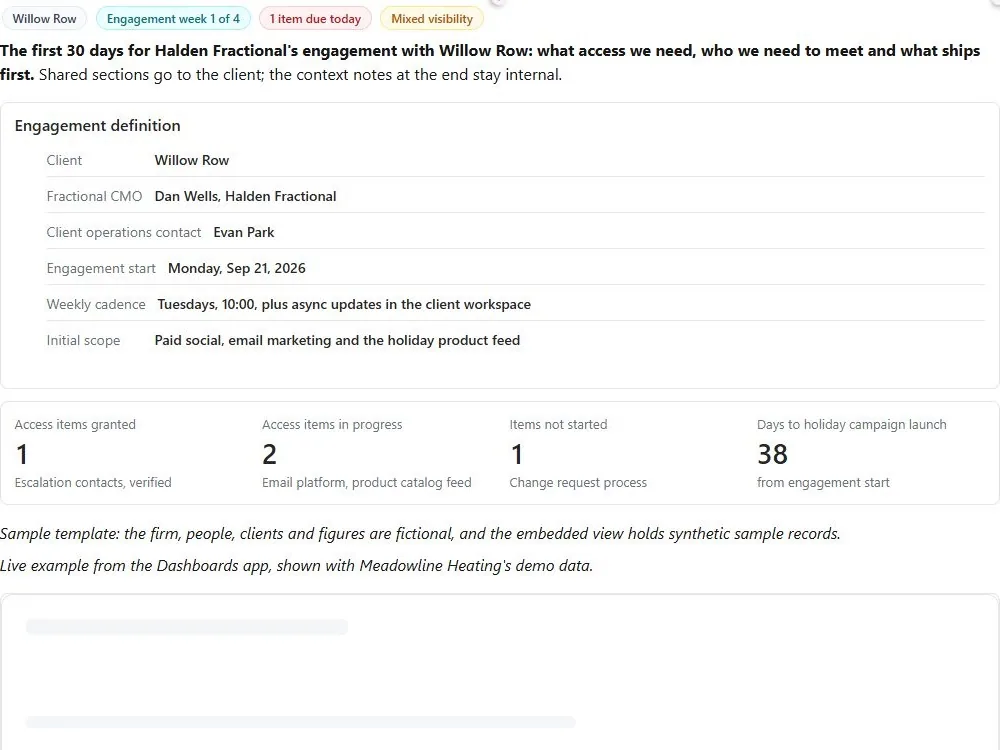
Task: Click Email platform, product catalog feed caption
Action: 367,483
